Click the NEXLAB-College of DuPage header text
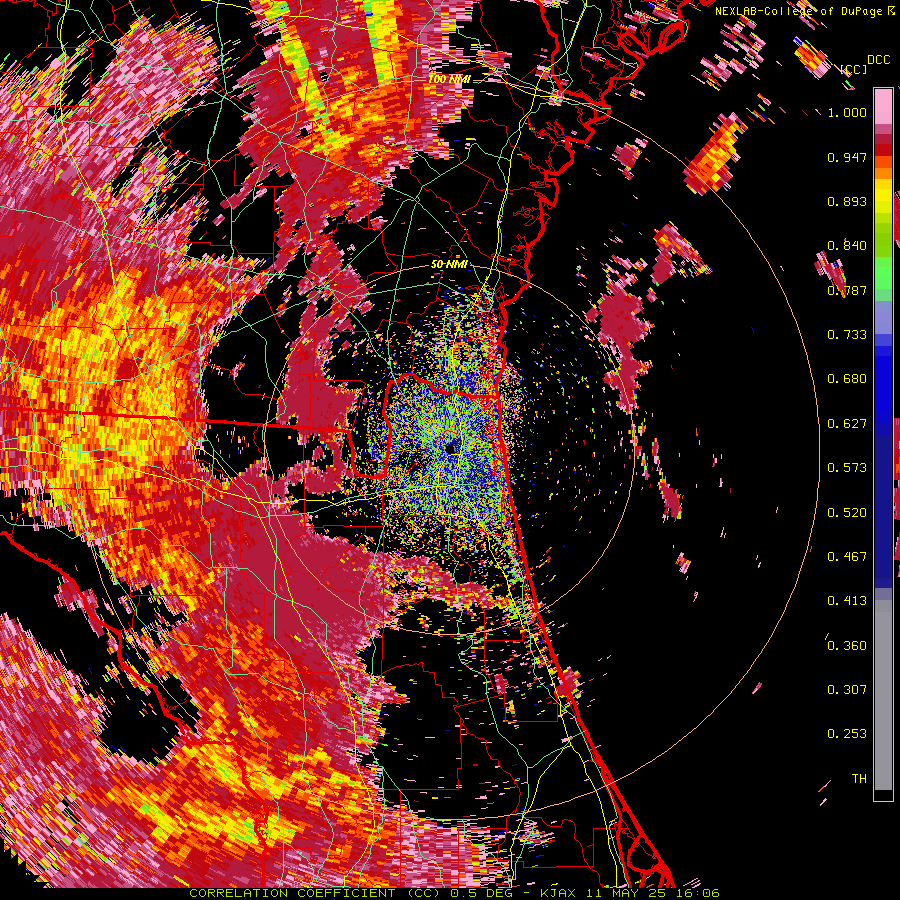This screenshot has height=900, width=900. pos(804,11)
